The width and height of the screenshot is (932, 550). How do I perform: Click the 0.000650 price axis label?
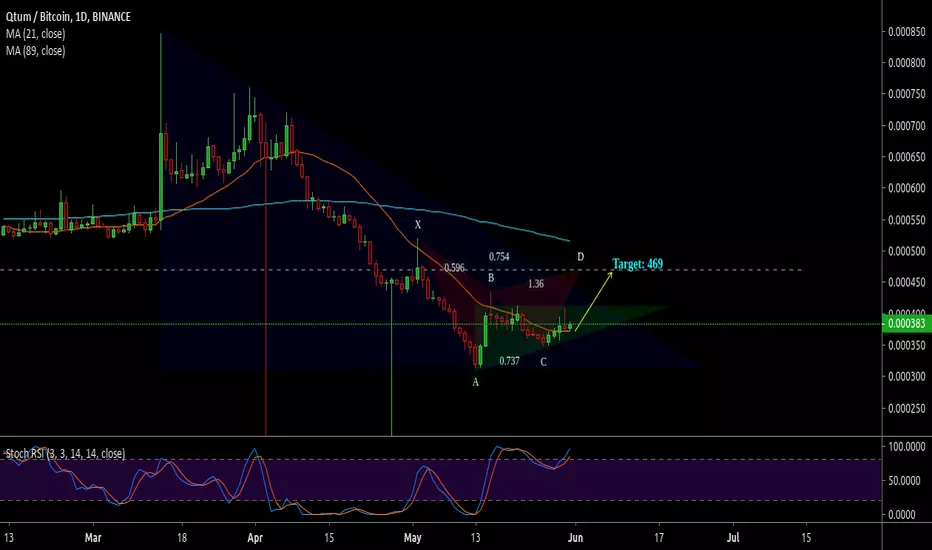click(x=907, y=157)
